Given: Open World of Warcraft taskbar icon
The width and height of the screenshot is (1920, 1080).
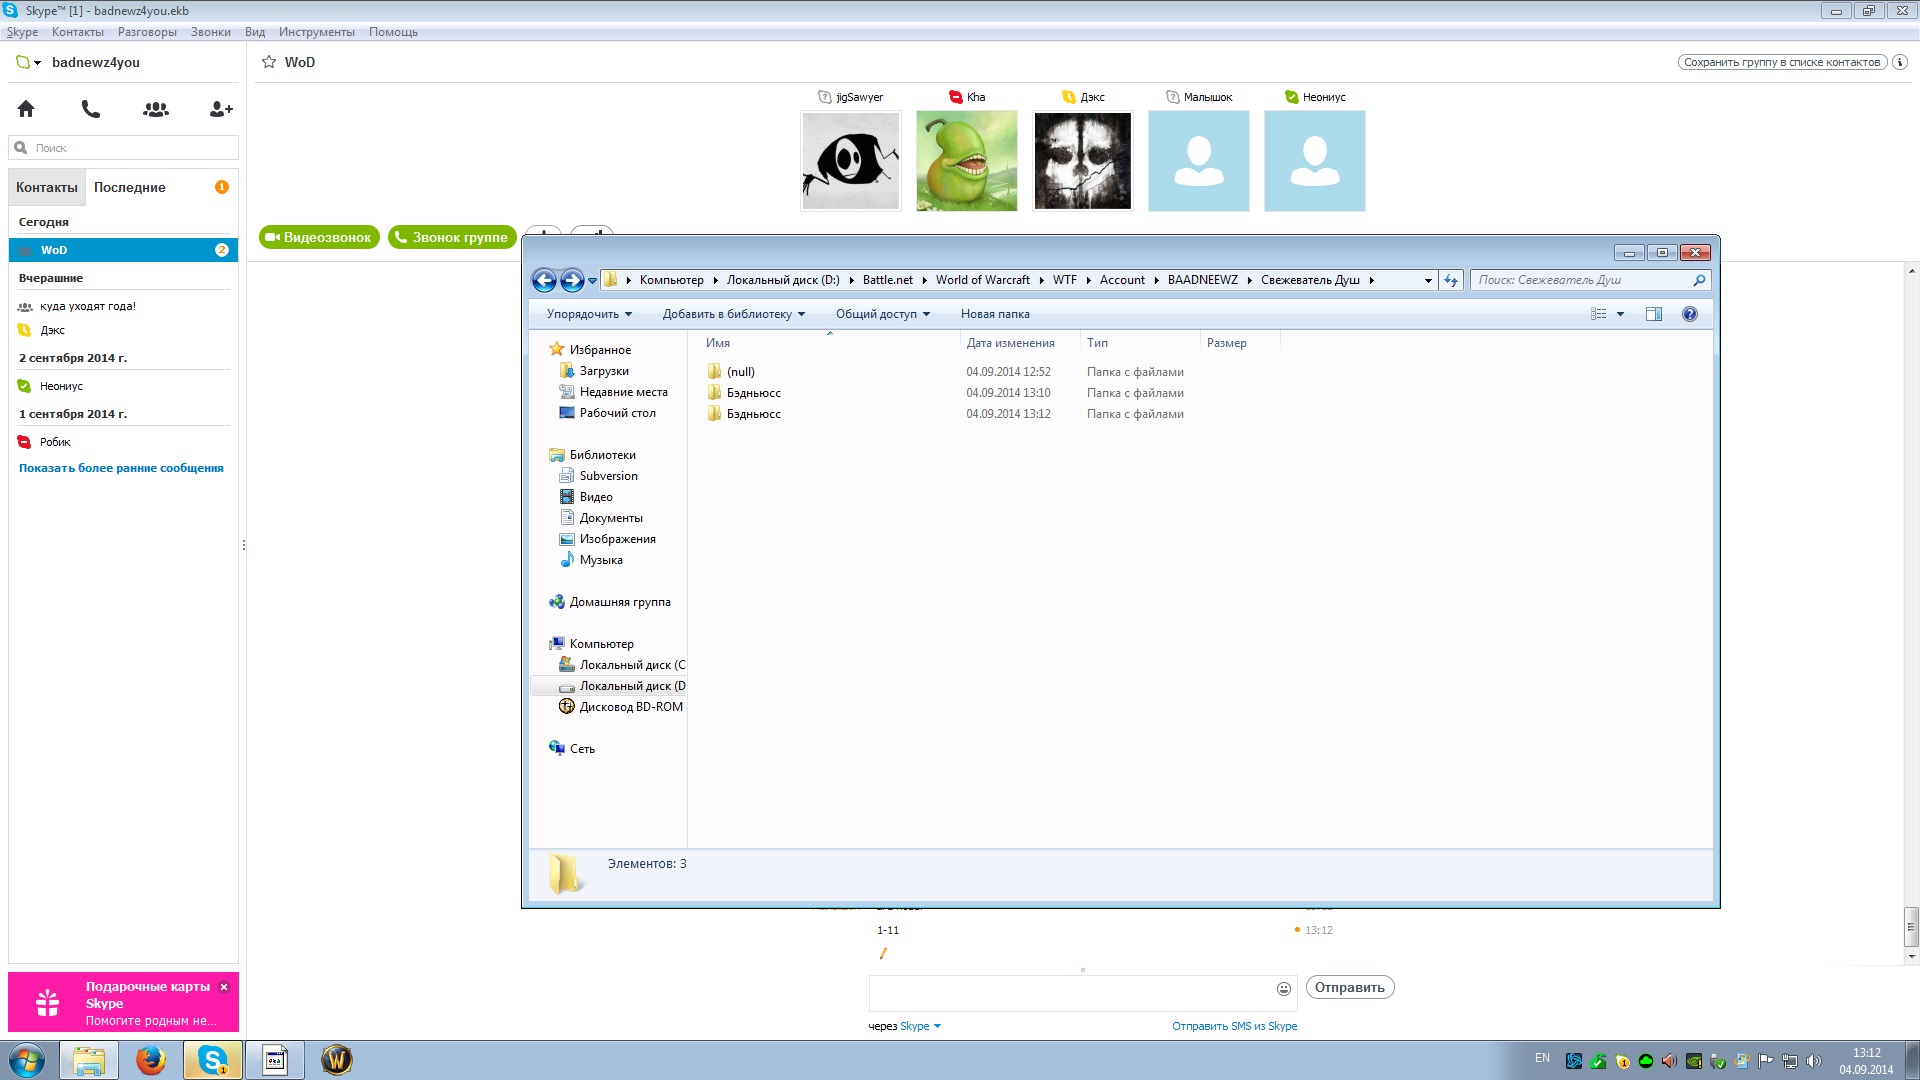Looking at the screenshot, I should click(337, 1060).
